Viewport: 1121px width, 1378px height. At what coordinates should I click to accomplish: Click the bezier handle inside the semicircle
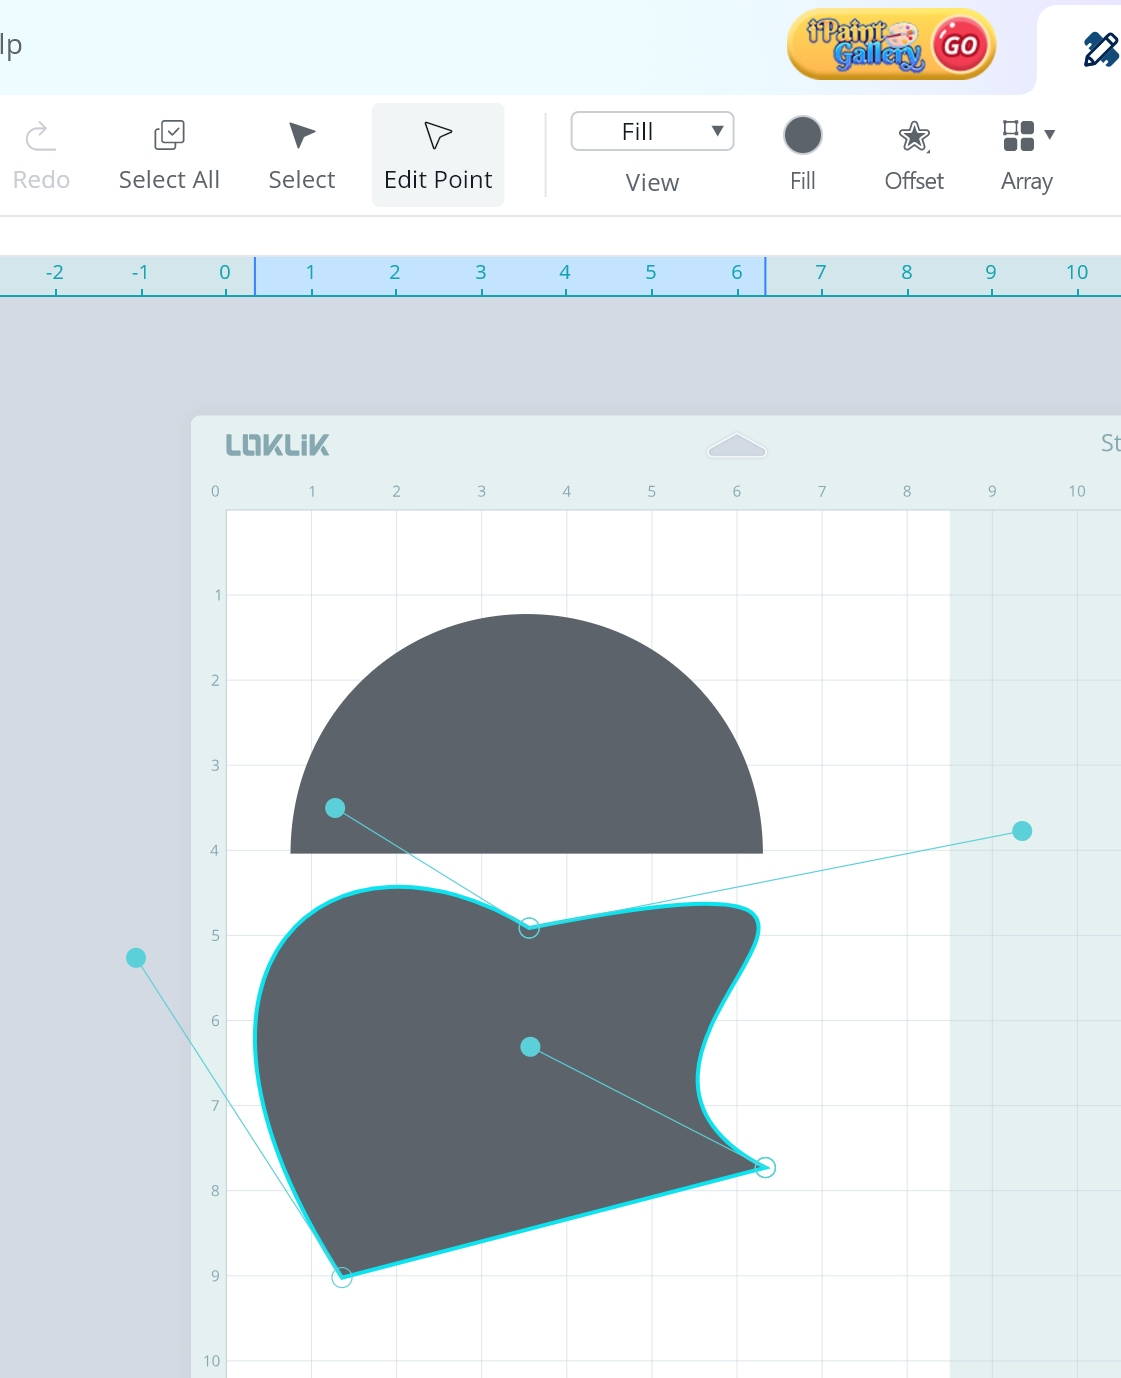coord(335,808)
